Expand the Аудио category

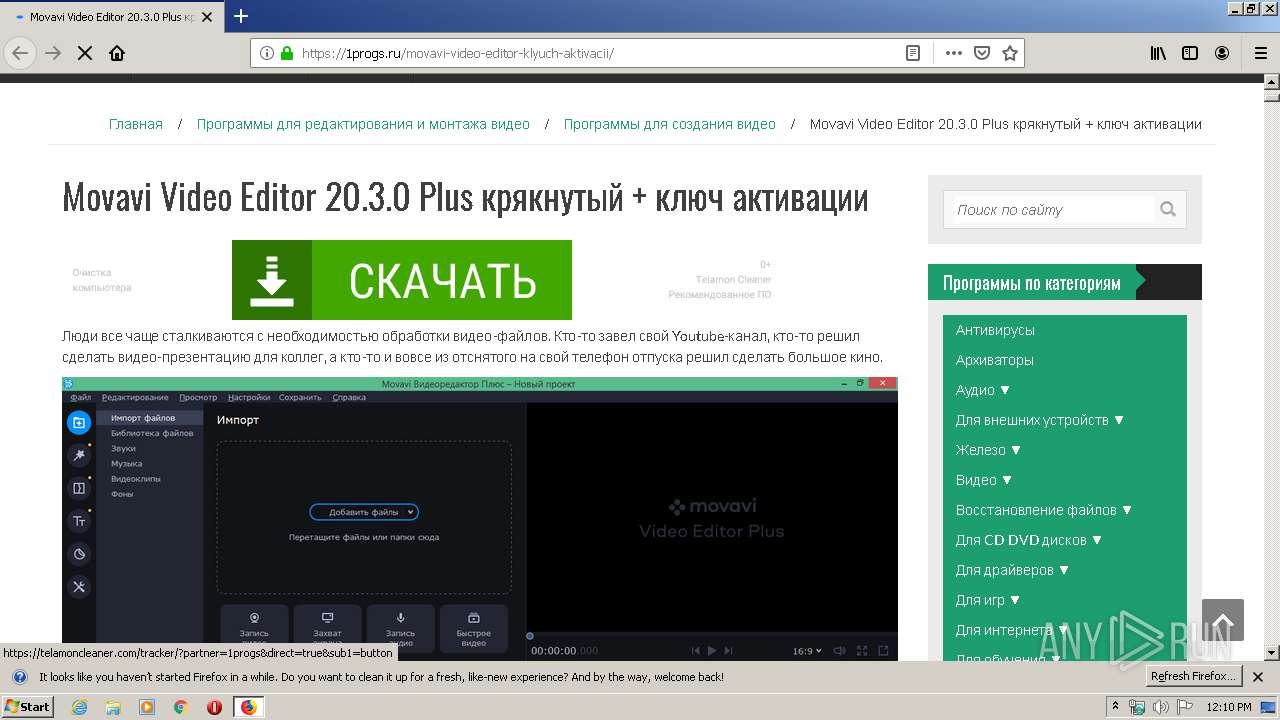(983, 390)
